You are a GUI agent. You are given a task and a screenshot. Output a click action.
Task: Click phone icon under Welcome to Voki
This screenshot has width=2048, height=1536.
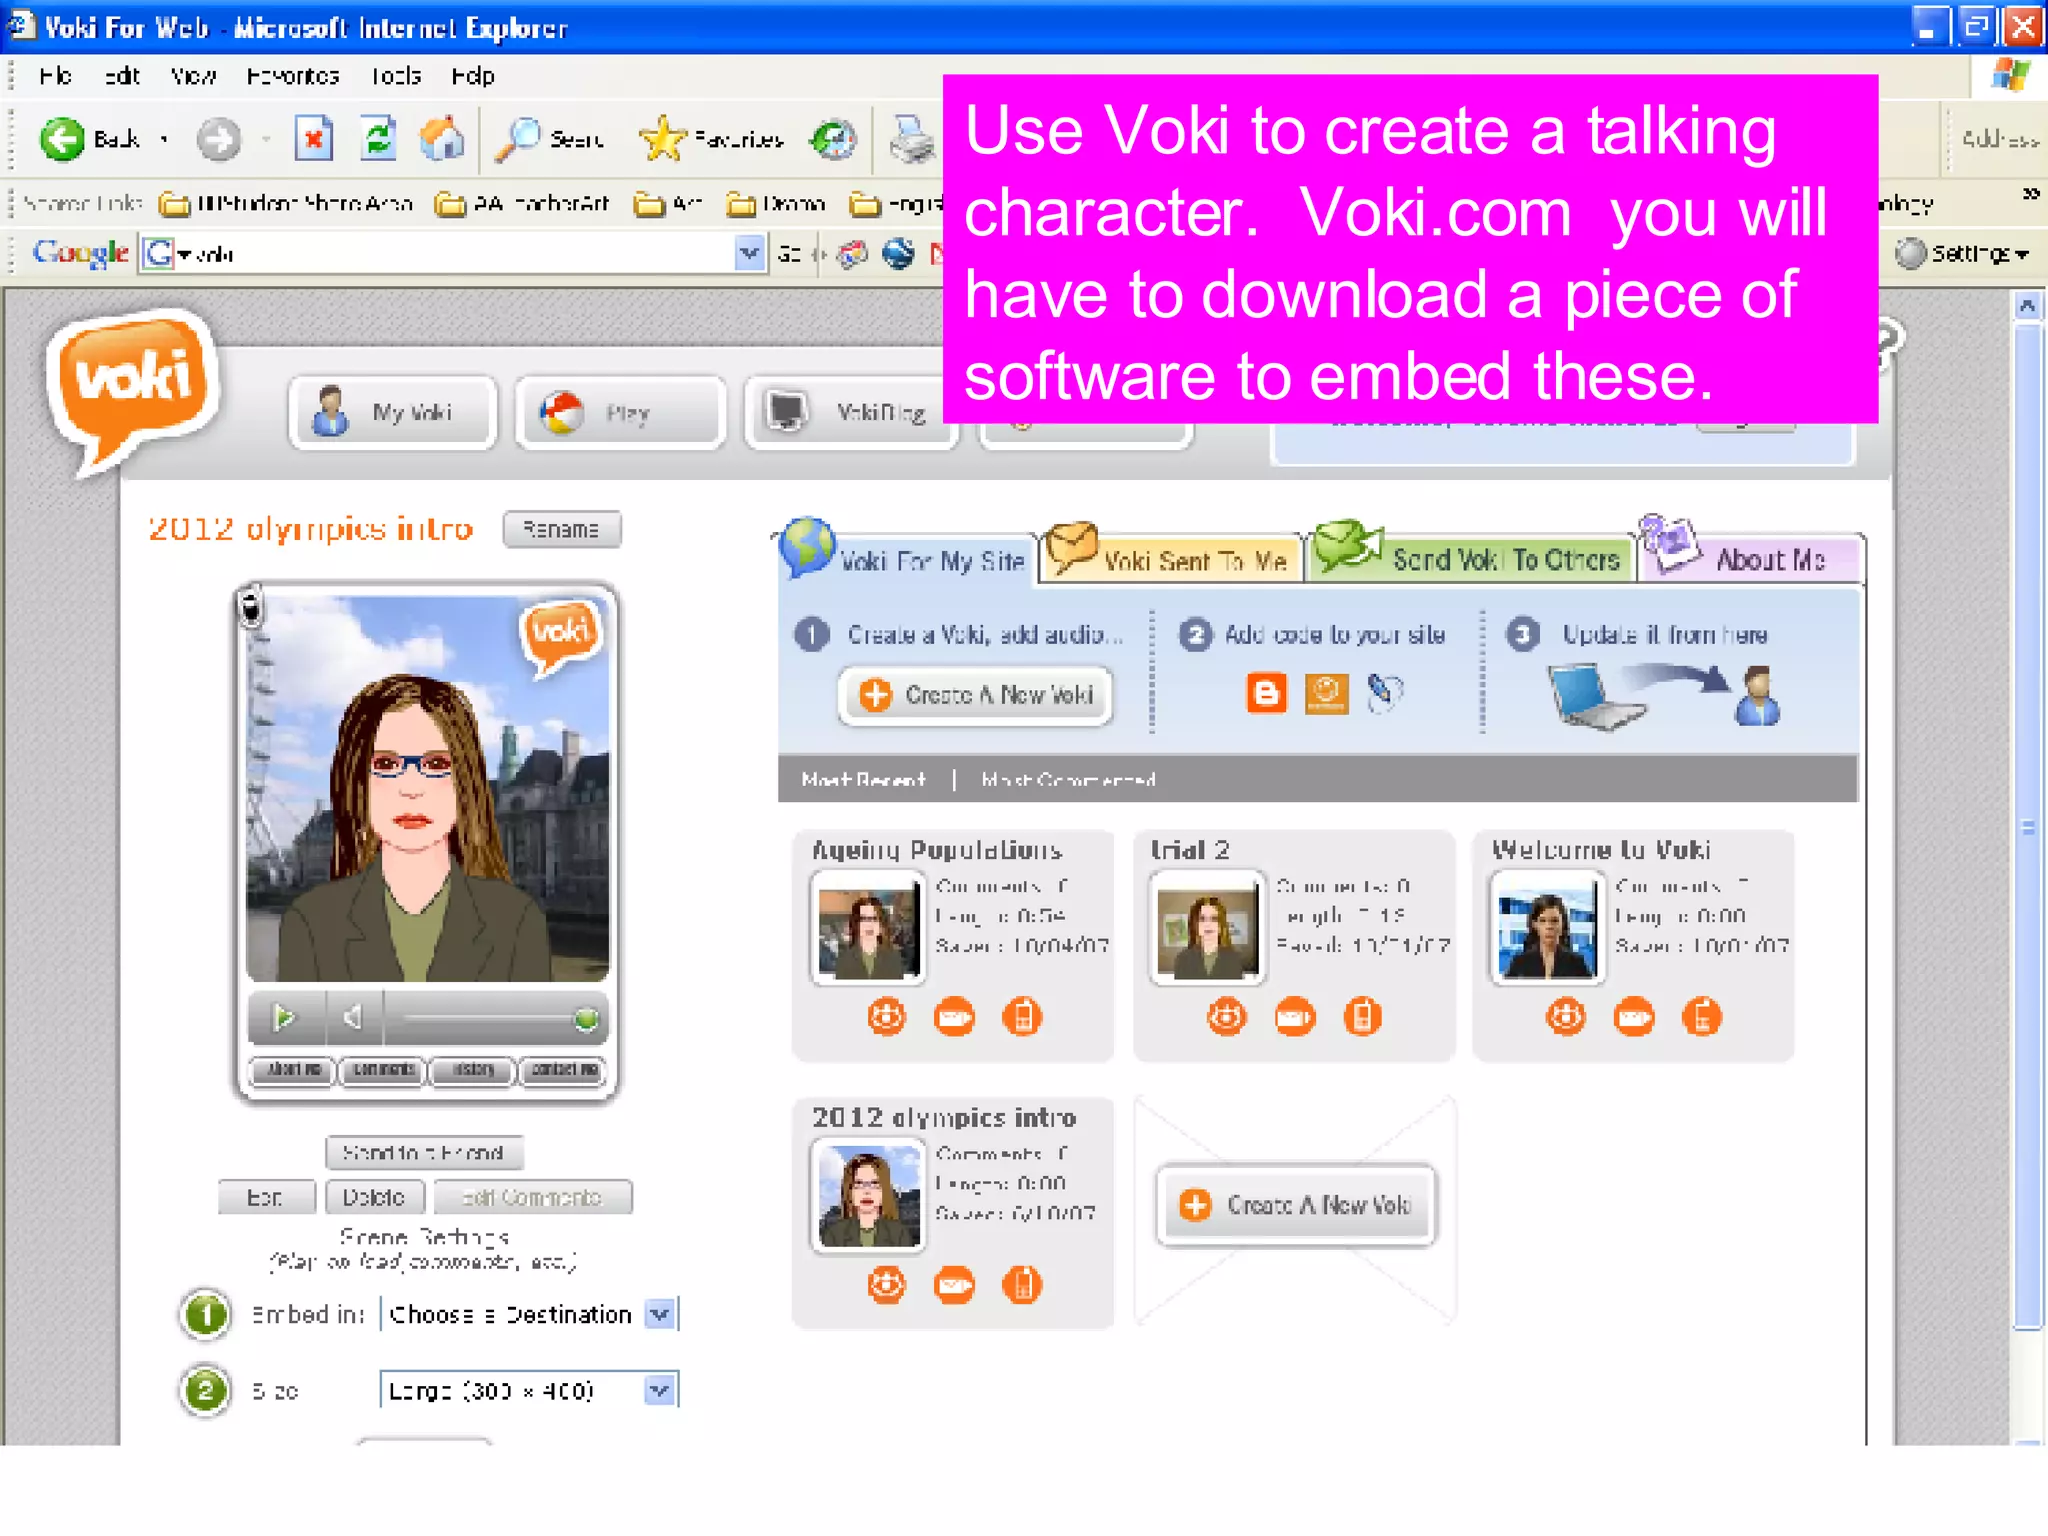[1702, 1016]
